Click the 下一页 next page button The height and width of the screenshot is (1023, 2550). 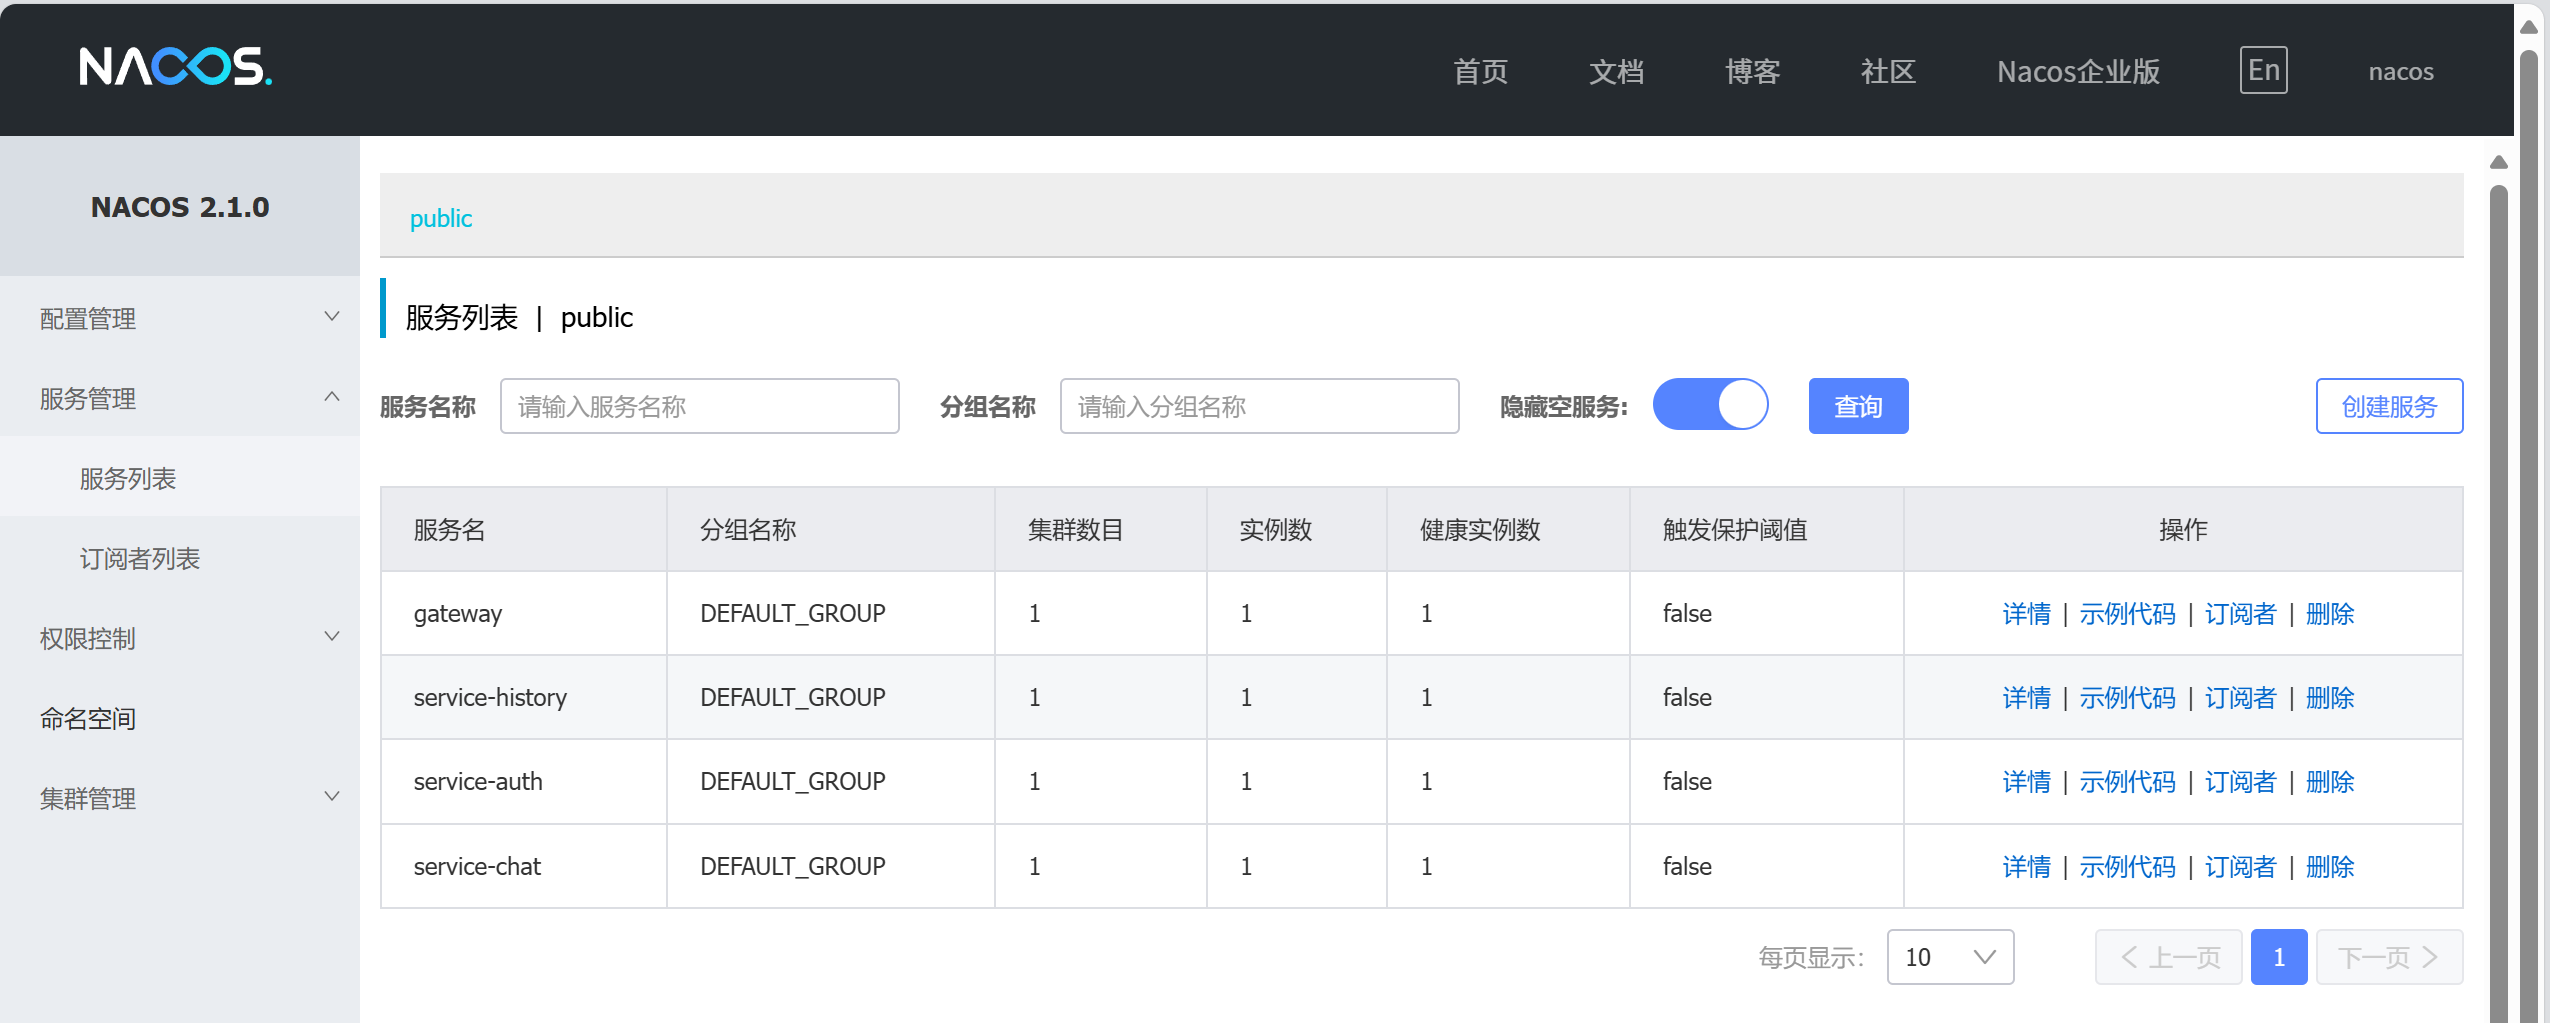pyautogui.click(x=2389, y=957)
